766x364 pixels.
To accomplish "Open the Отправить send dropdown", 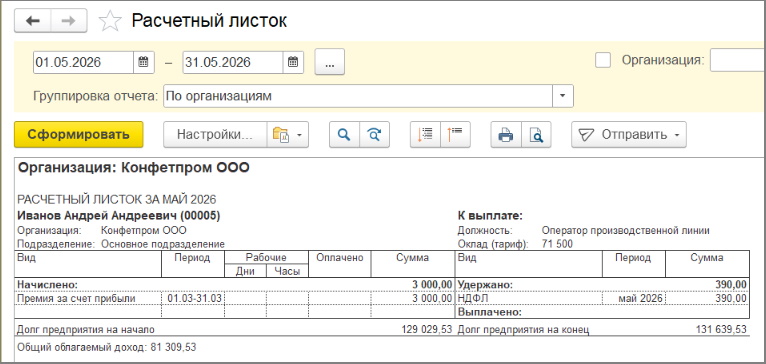I will coord(629,134).
